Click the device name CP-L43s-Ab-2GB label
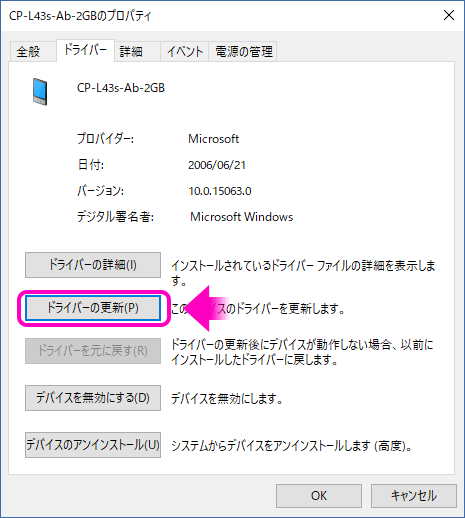This screenshot has height=518, width=465. tap(121, 88)
